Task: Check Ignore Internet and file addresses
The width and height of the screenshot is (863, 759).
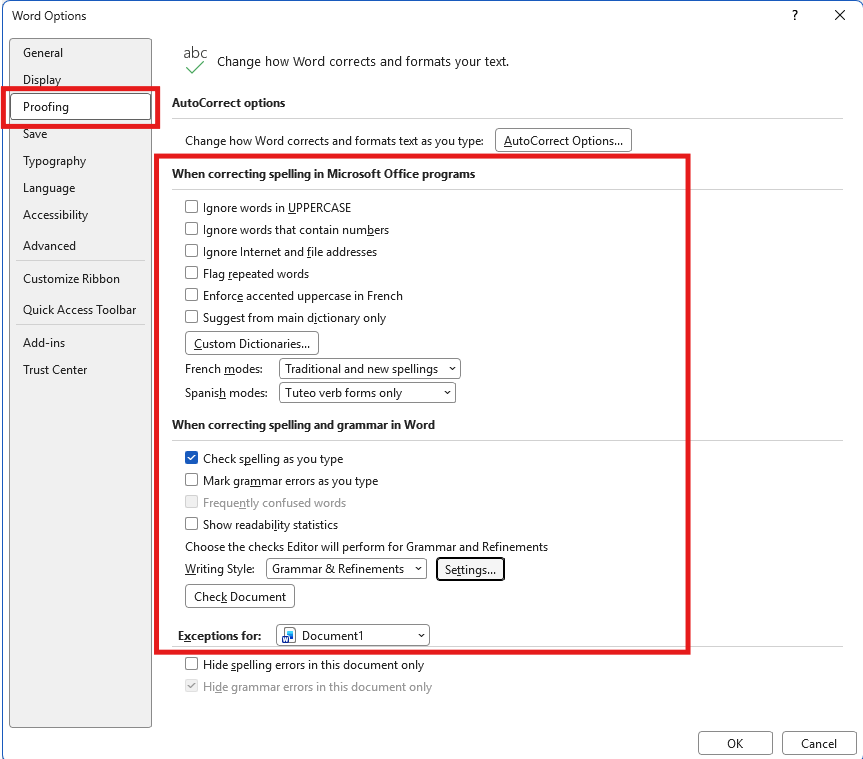Action: (x=192, y=251)
